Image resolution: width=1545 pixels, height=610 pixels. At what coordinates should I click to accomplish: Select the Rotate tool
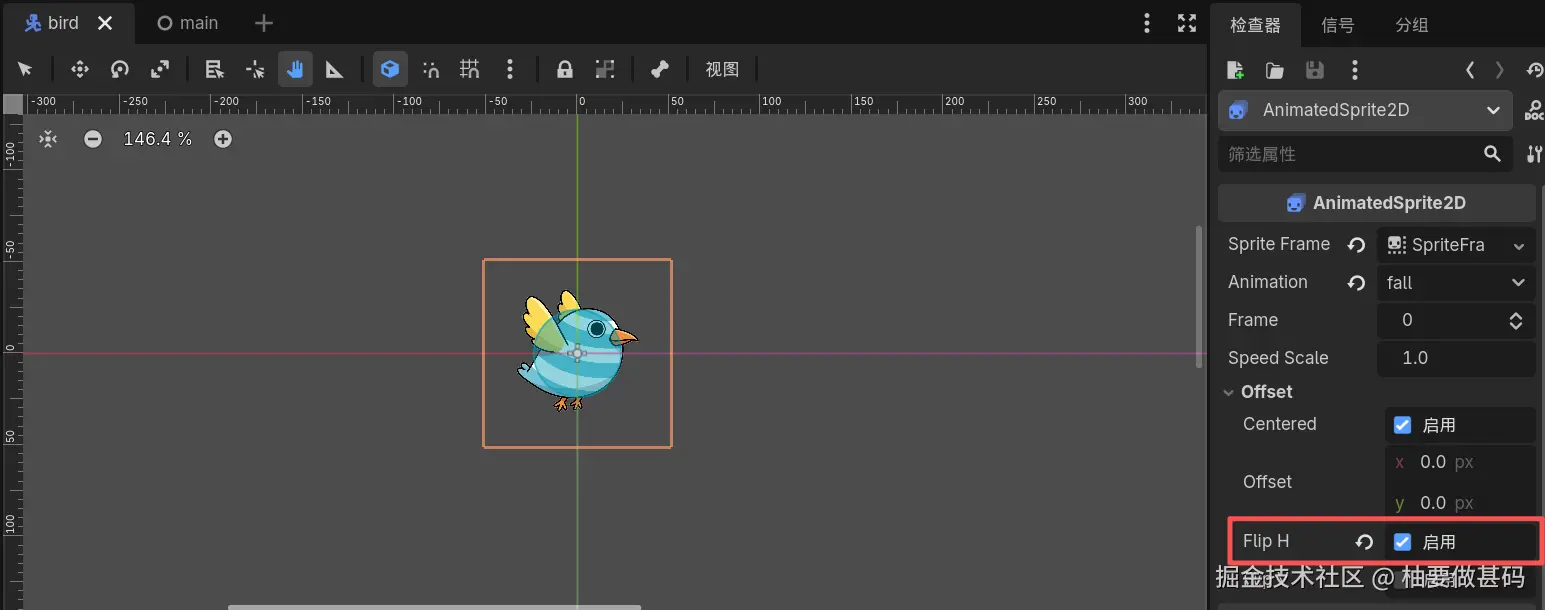pyautogui.click(x=120, y=69)
